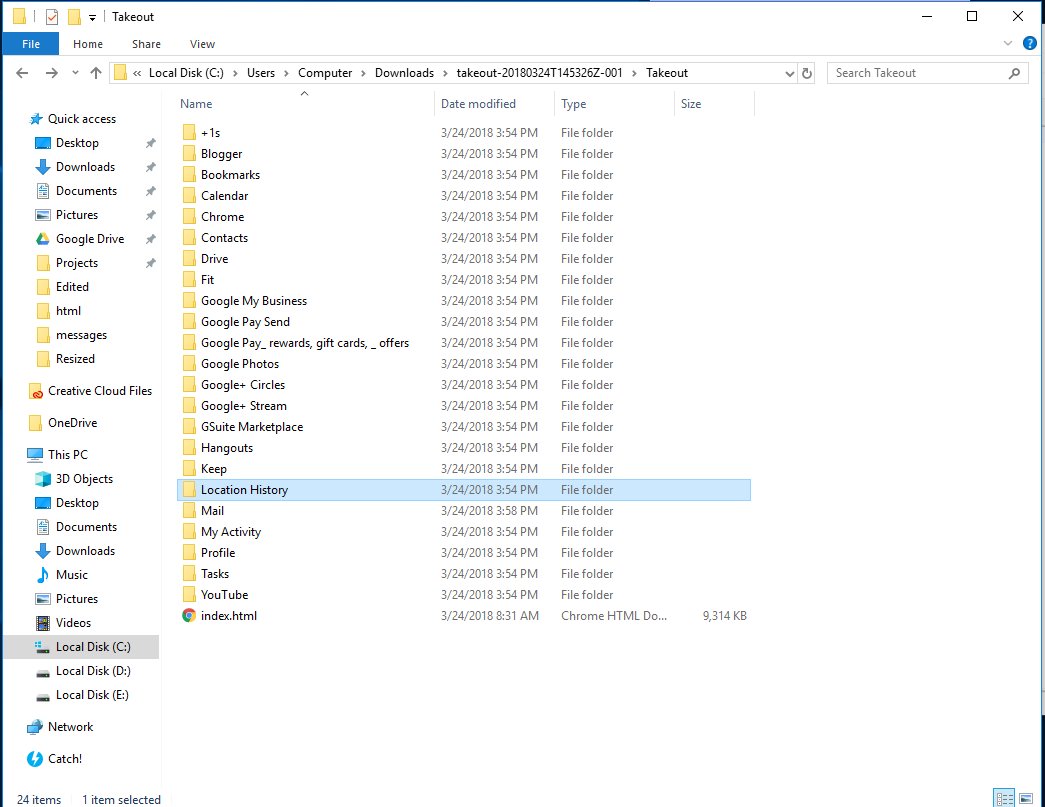Select the My Activity folder
Screen dimensions: 1045x807
click(231, 532)
